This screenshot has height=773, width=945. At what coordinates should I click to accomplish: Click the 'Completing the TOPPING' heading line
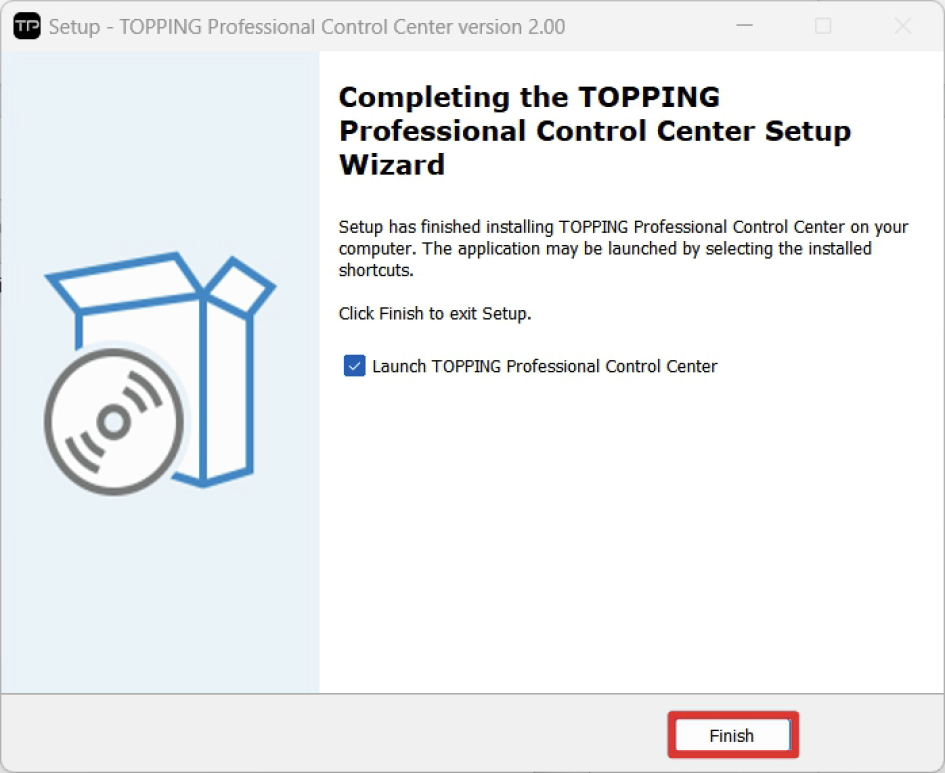529,97
